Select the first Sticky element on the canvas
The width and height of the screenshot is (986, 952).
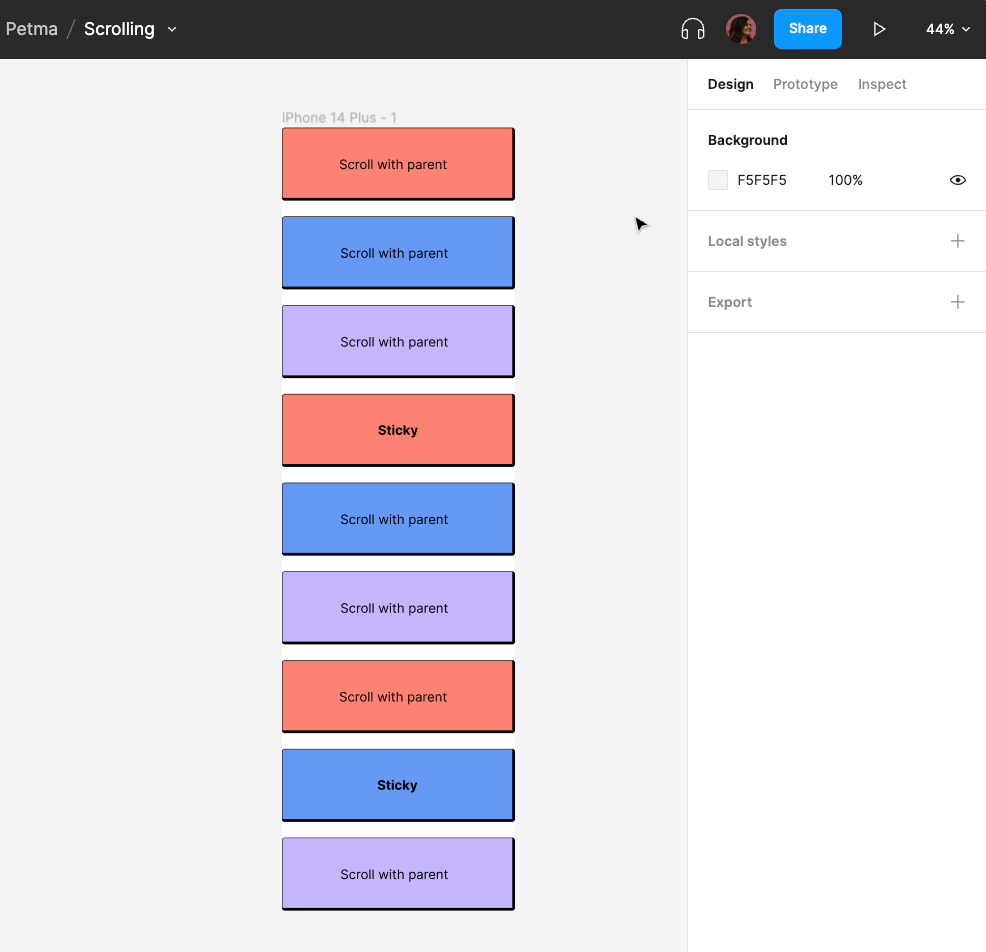point(397,430)
